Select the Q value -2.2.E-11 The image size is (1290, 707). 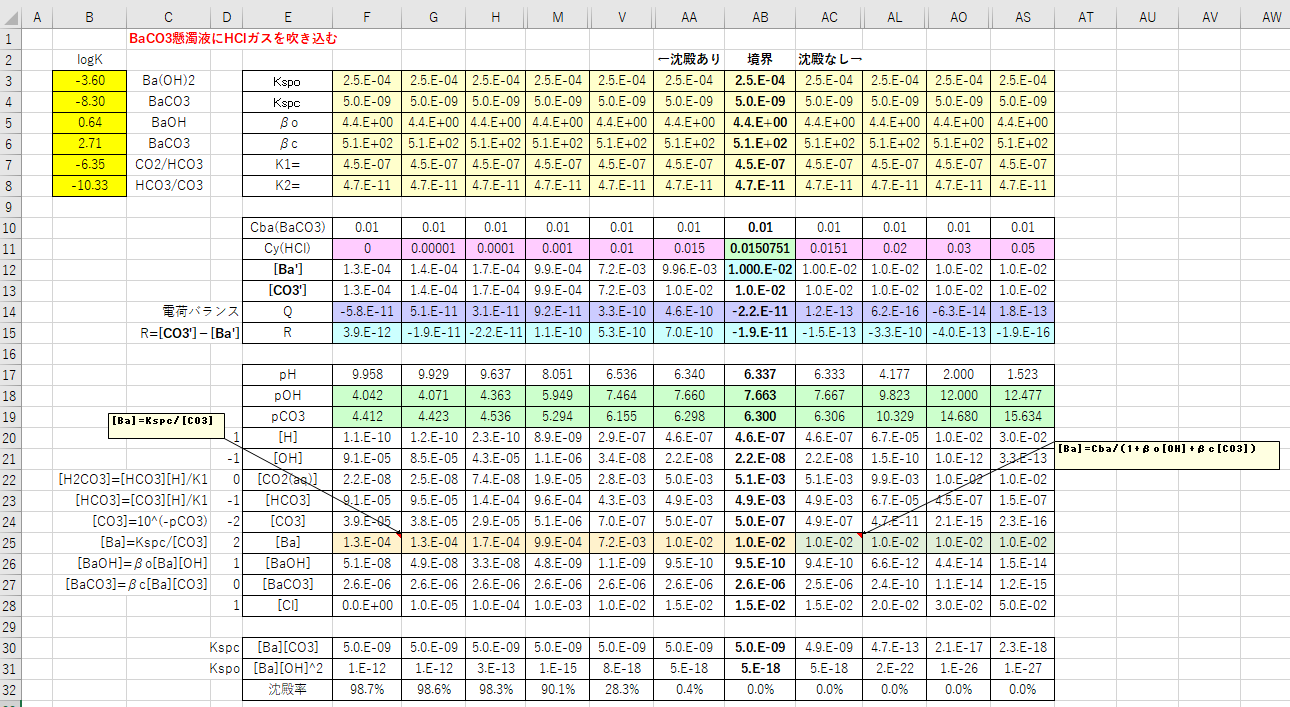click(x=760, y=311)
